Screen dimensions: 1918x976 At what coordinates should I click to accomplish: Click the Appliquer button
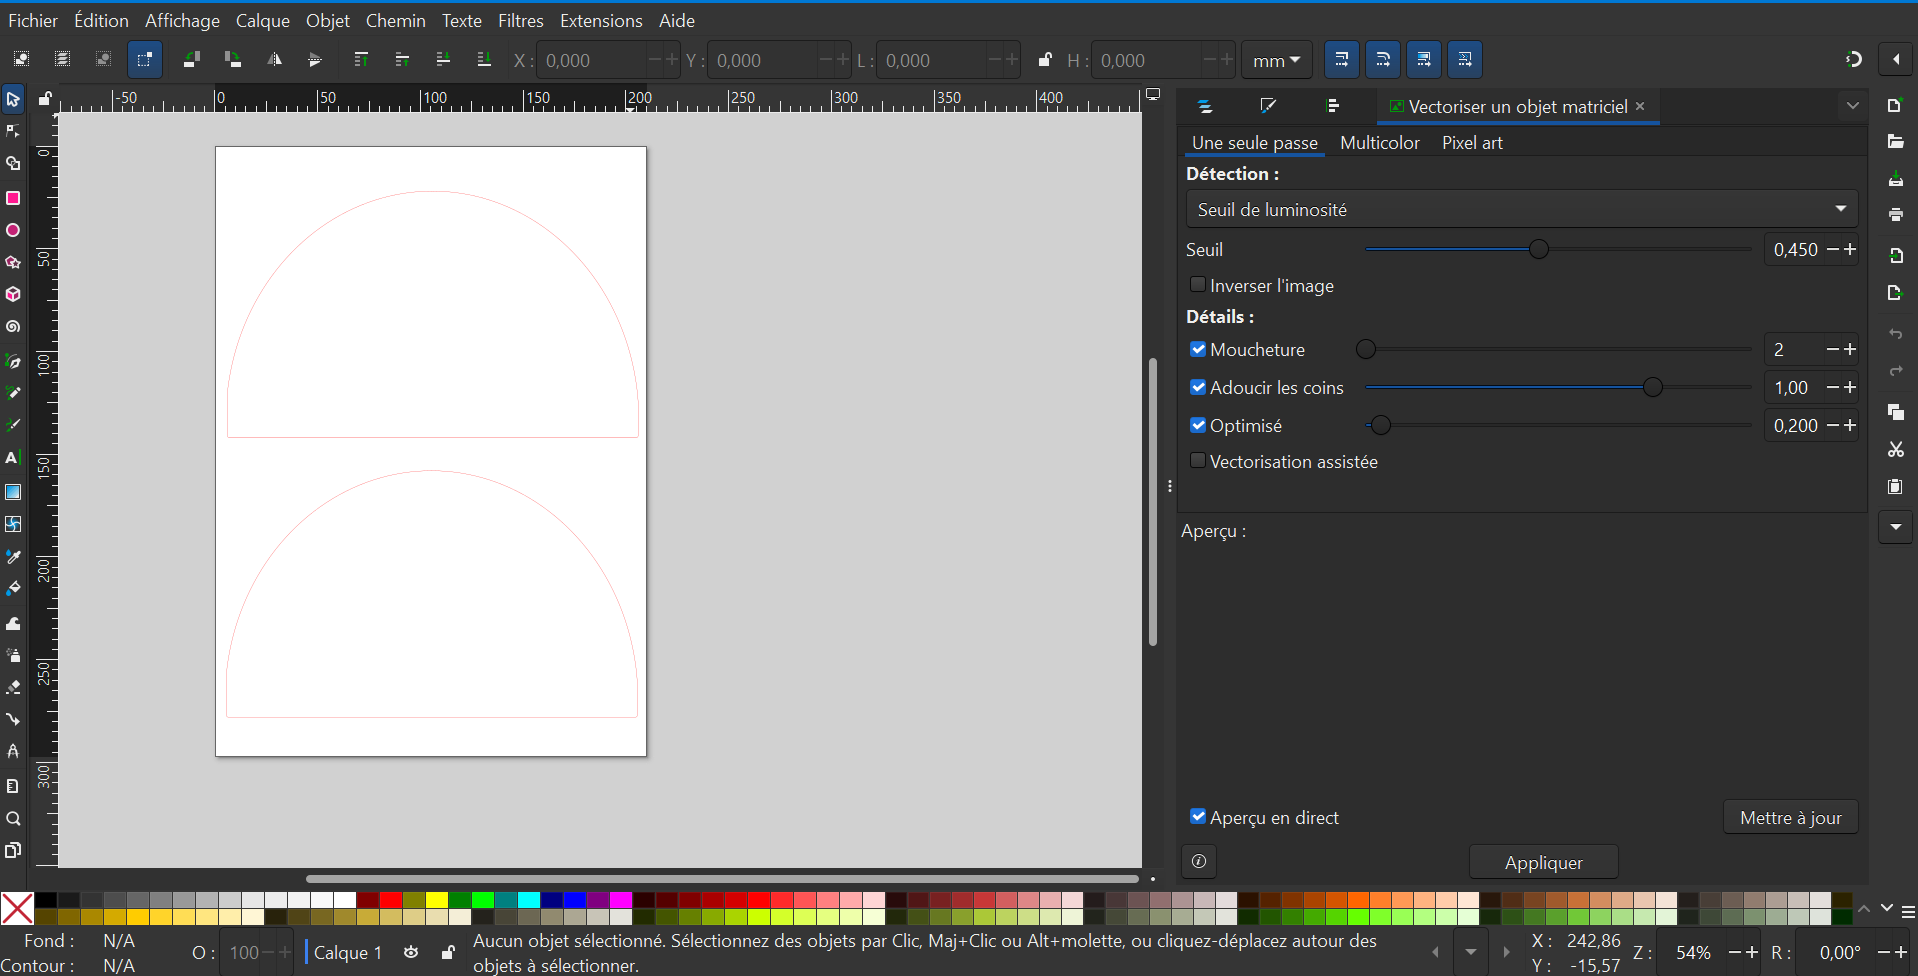tap(1543, 862)
